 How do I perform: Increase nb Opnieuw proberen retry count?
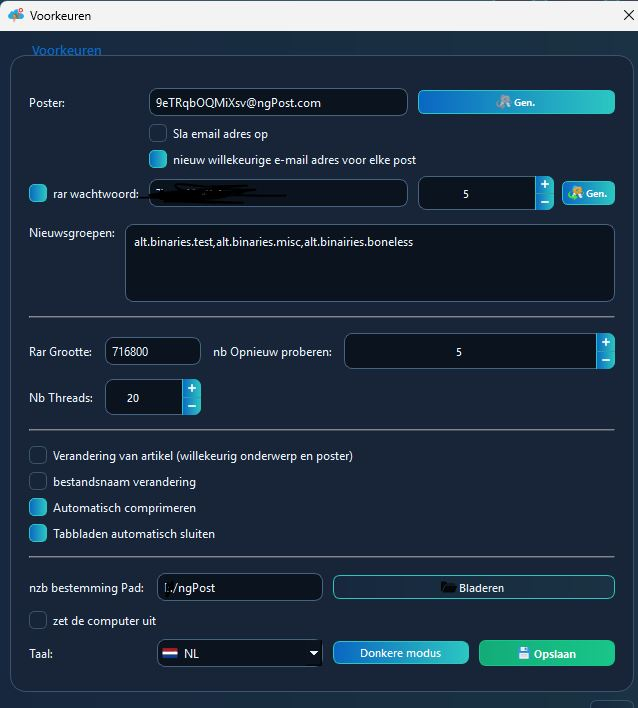point(605,343)
